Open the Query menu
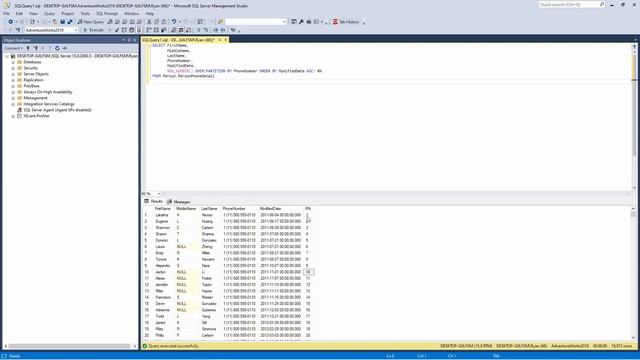The width and height of the screenshot is (640, 360). tap(49, 13)
